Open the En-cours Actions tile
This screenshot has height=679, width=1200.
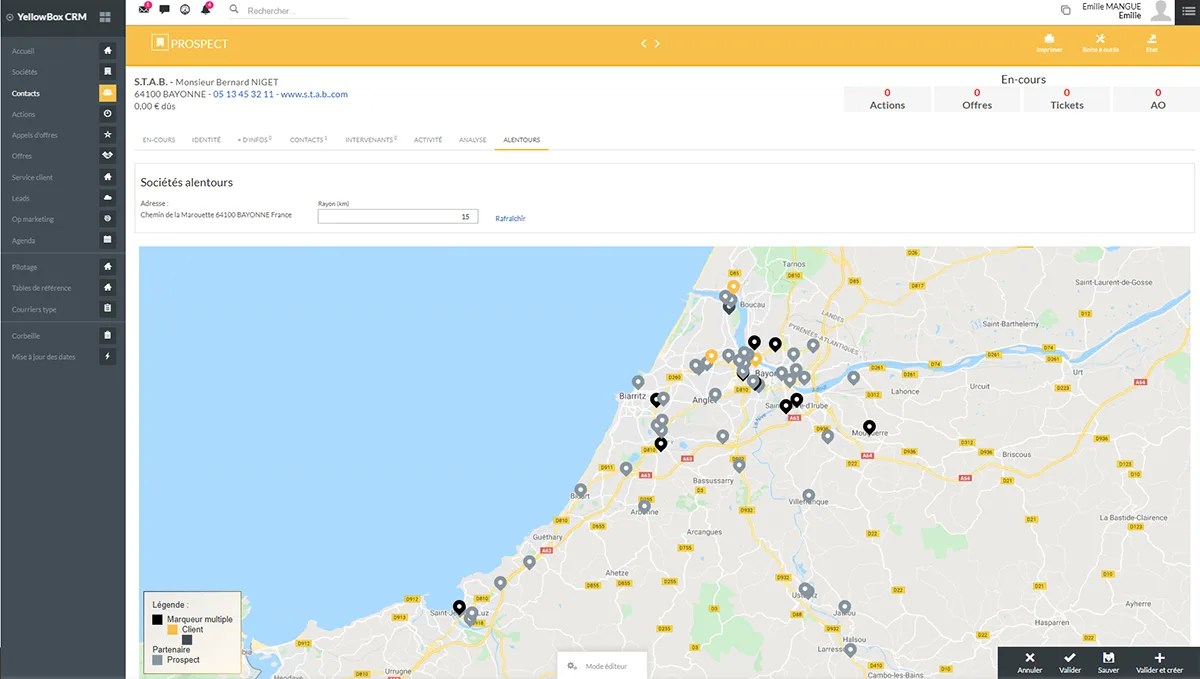point(887,99)
